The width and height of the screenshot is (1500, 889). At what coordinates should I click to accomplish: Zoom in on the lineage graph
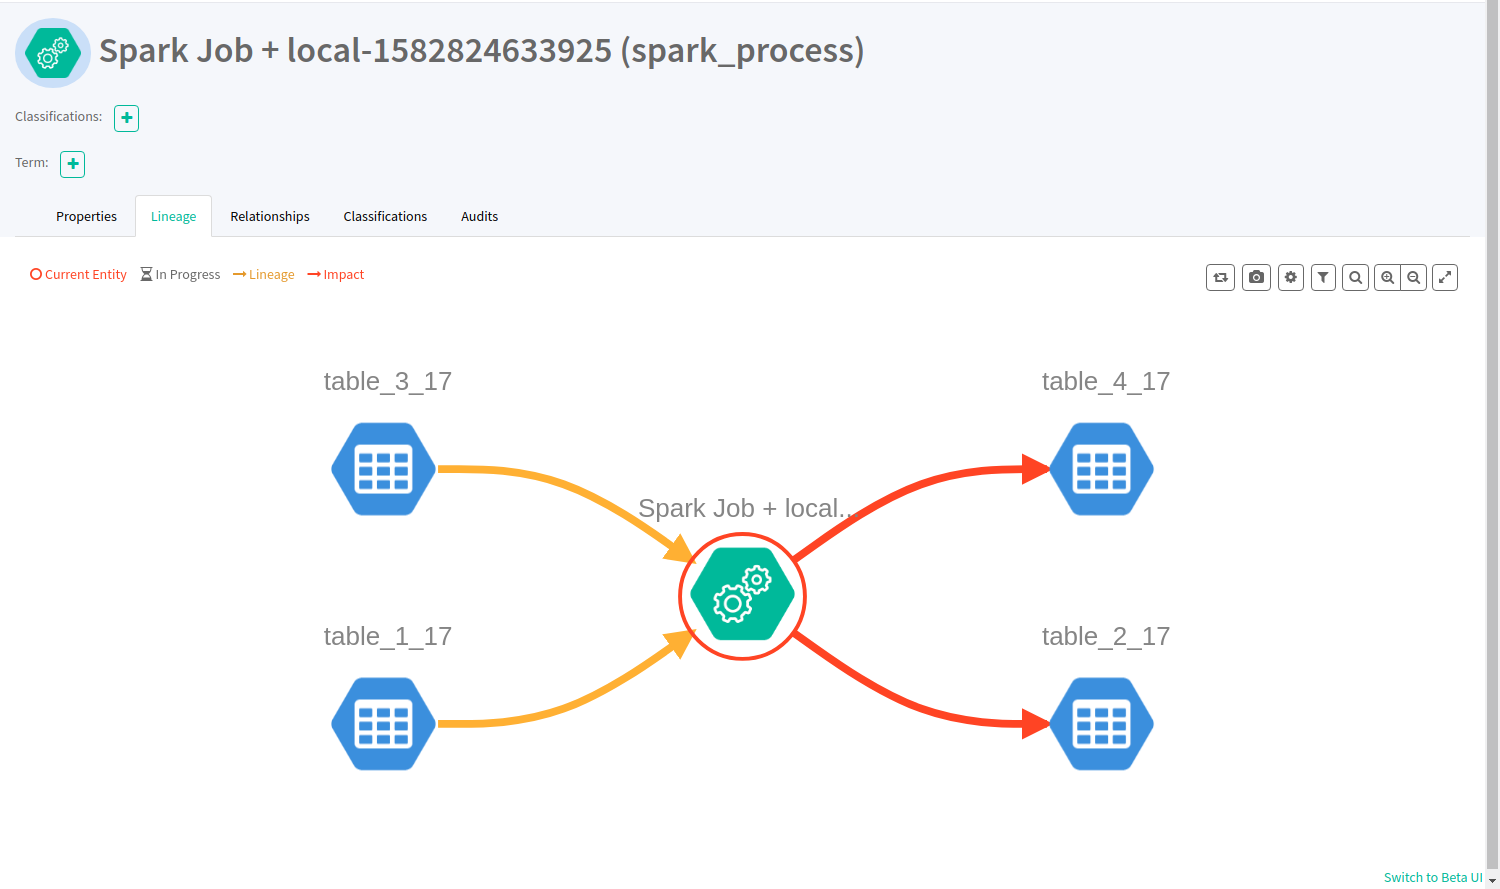pos(1388,277)
